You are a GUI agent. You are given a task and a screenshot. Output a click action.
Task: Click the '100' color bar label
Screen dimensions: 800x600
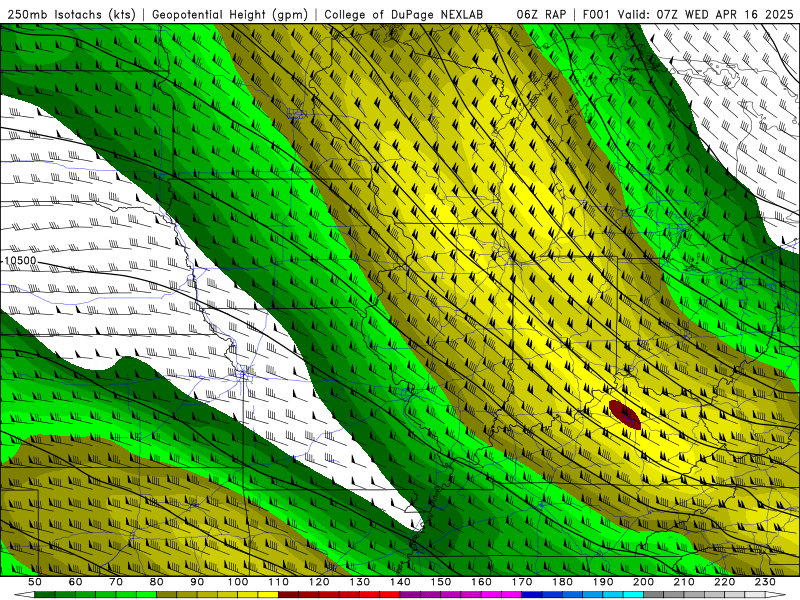pyautogui.click(x=238, y=582)
